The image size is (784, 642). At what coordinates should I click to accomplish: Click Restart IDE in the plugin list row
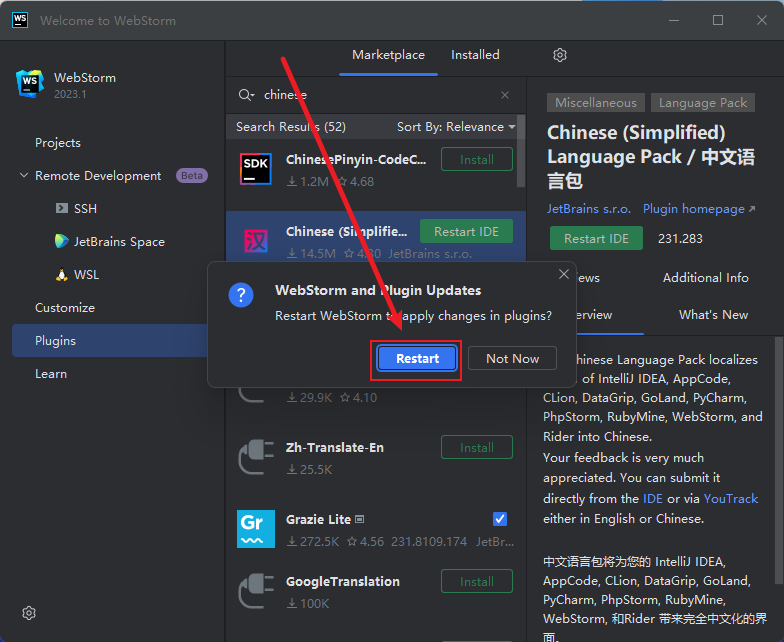tap(466, 232)
